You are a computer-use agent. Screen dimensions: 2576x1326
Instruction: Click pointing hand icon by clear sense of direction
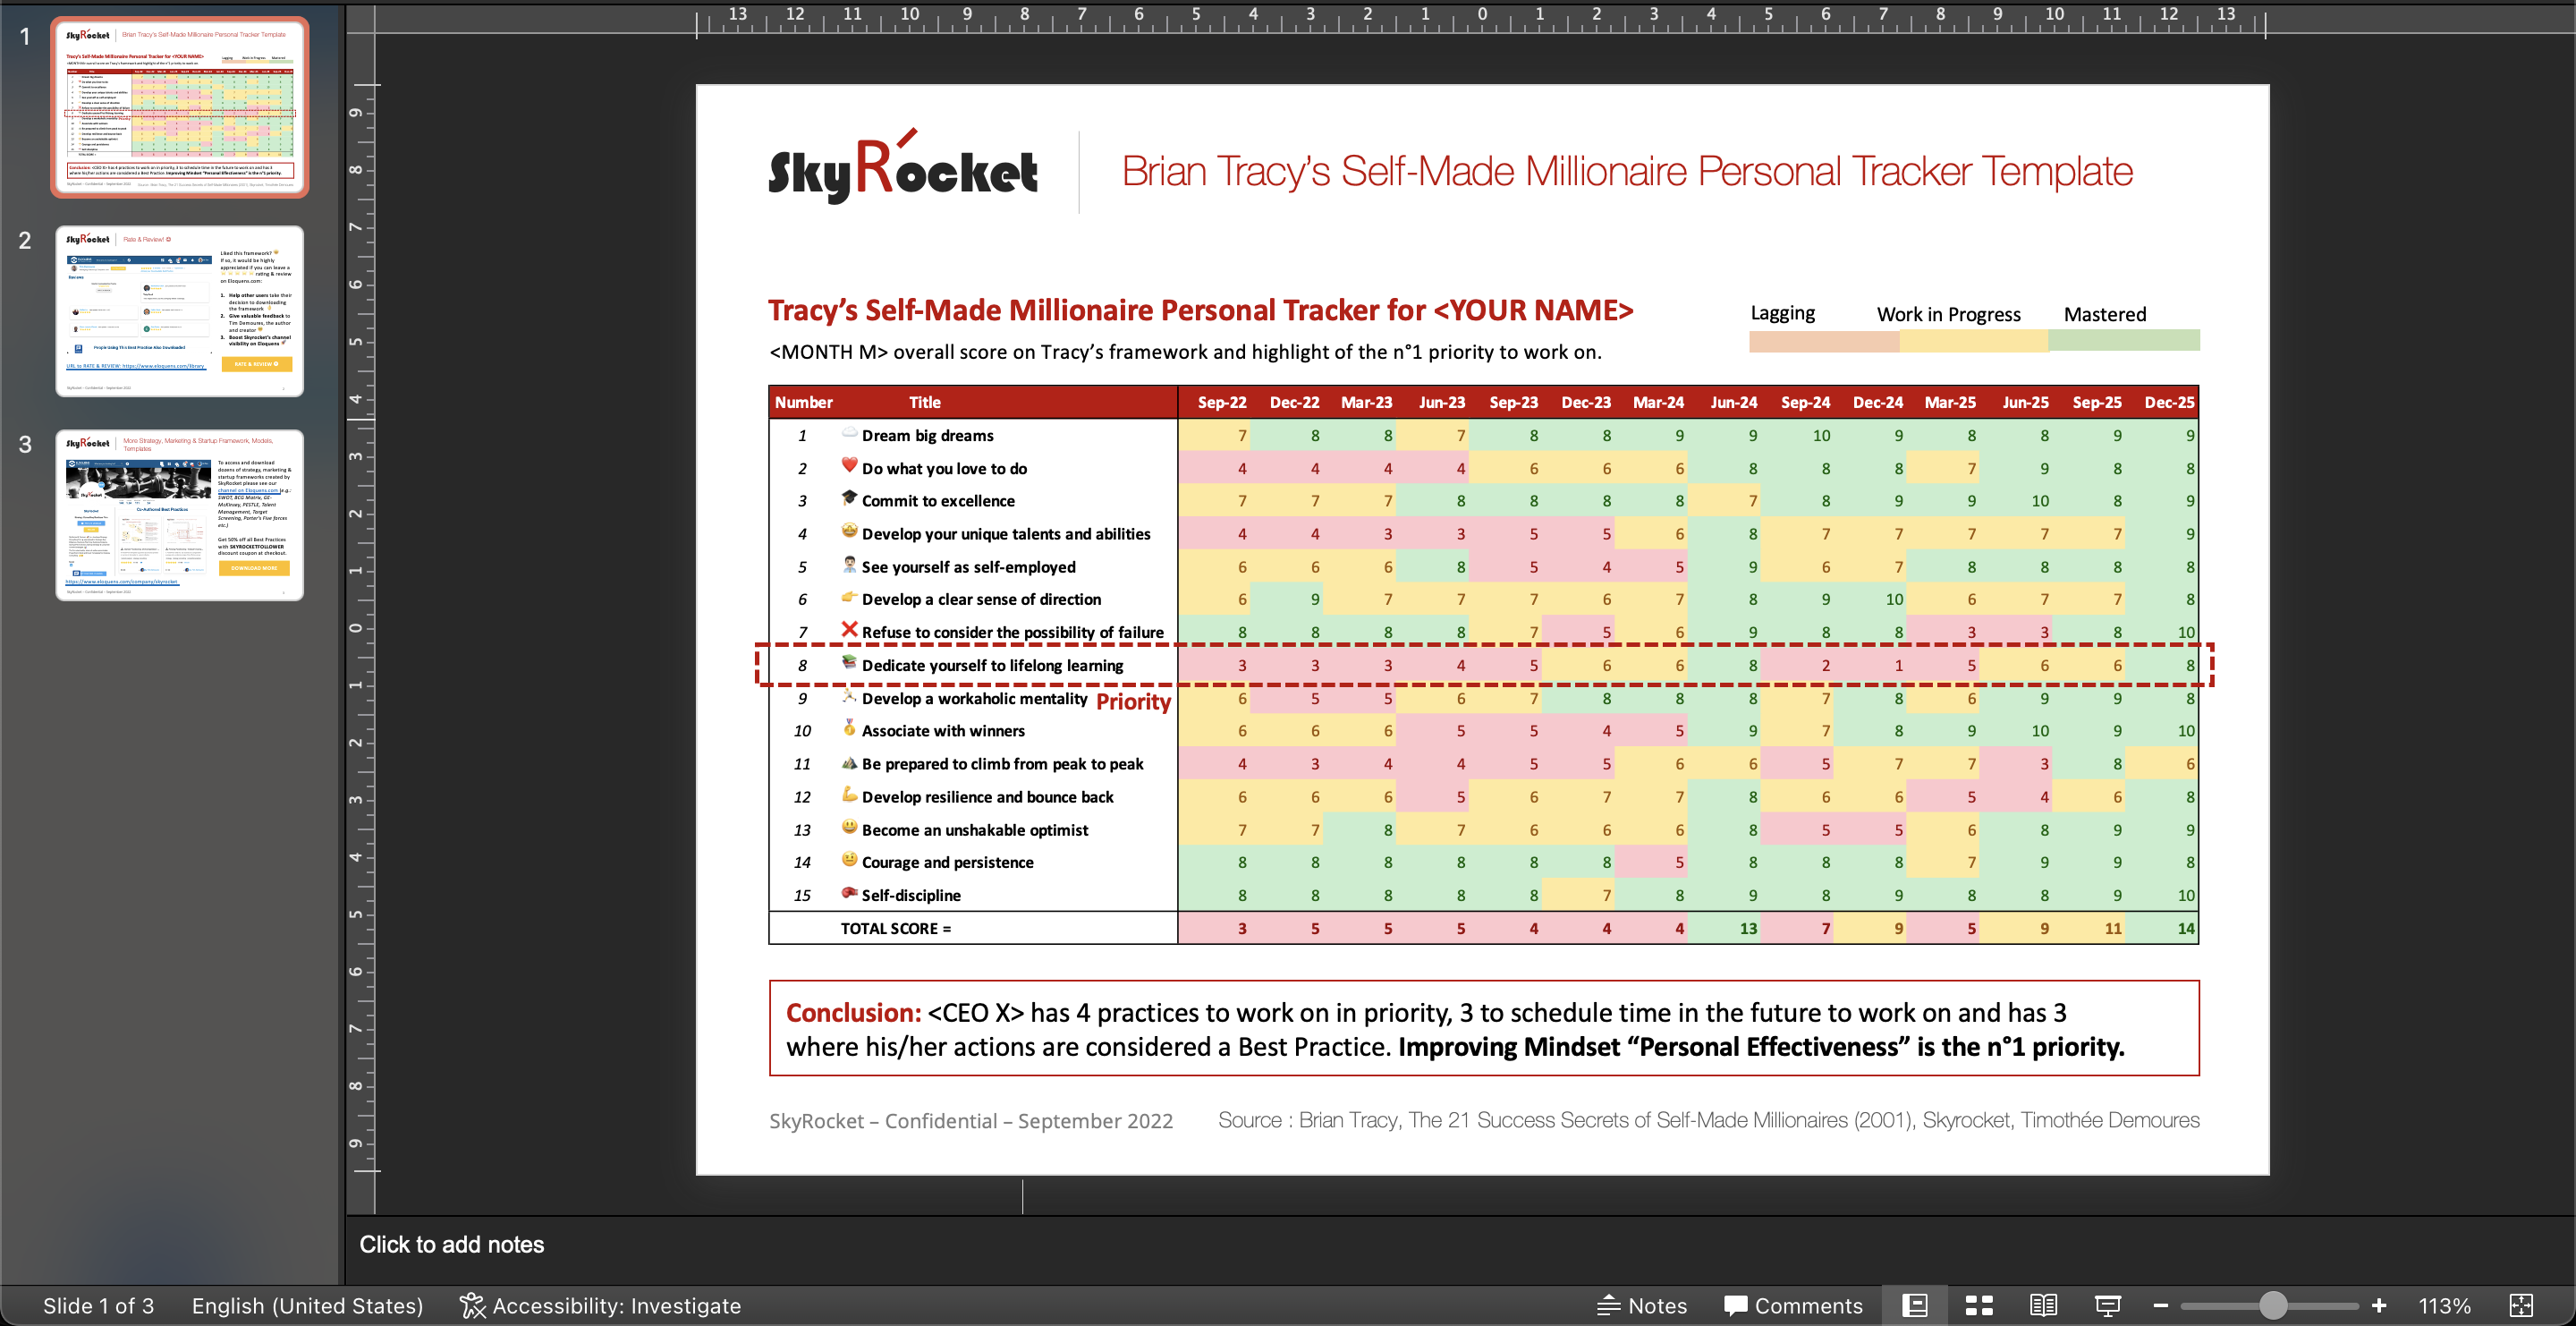point(849,597)
